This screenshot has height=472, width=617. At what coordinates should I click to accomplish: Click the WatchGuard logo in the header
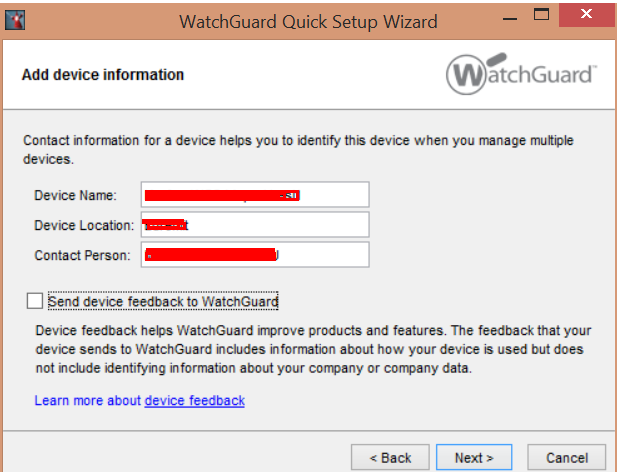click(521, 74)
